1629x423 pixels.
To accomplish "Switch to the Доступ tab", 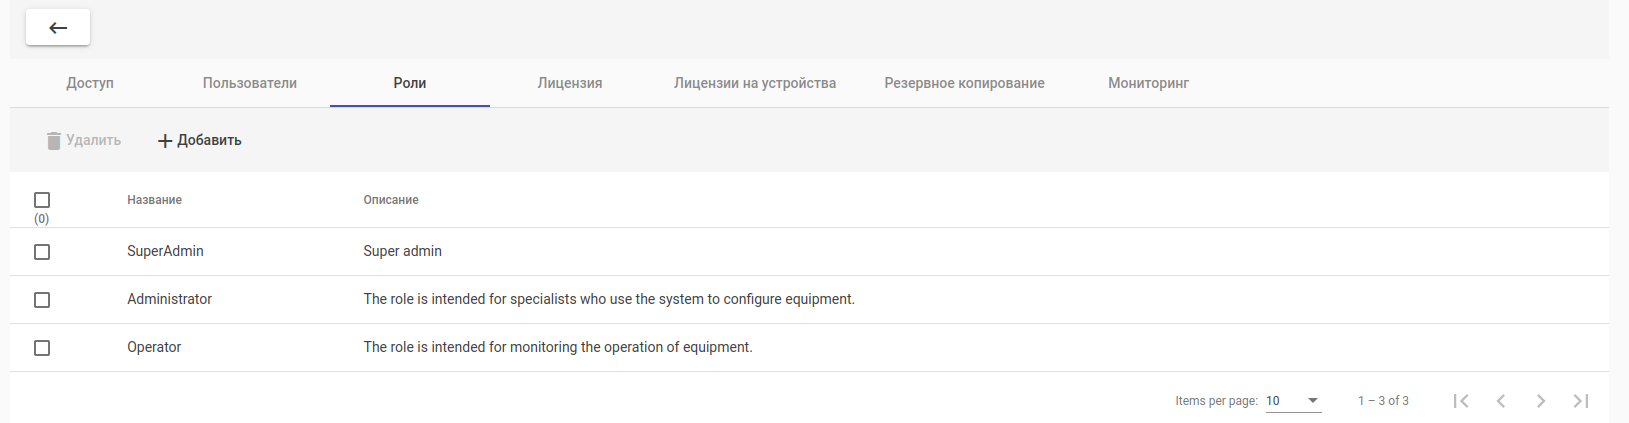I will (x=90, y=83).
